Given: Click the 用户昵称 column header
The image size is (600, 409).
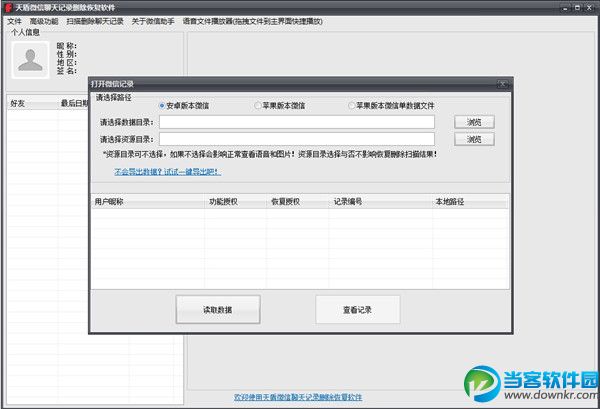Looking at the screenshot, I should tap(148, 202).
